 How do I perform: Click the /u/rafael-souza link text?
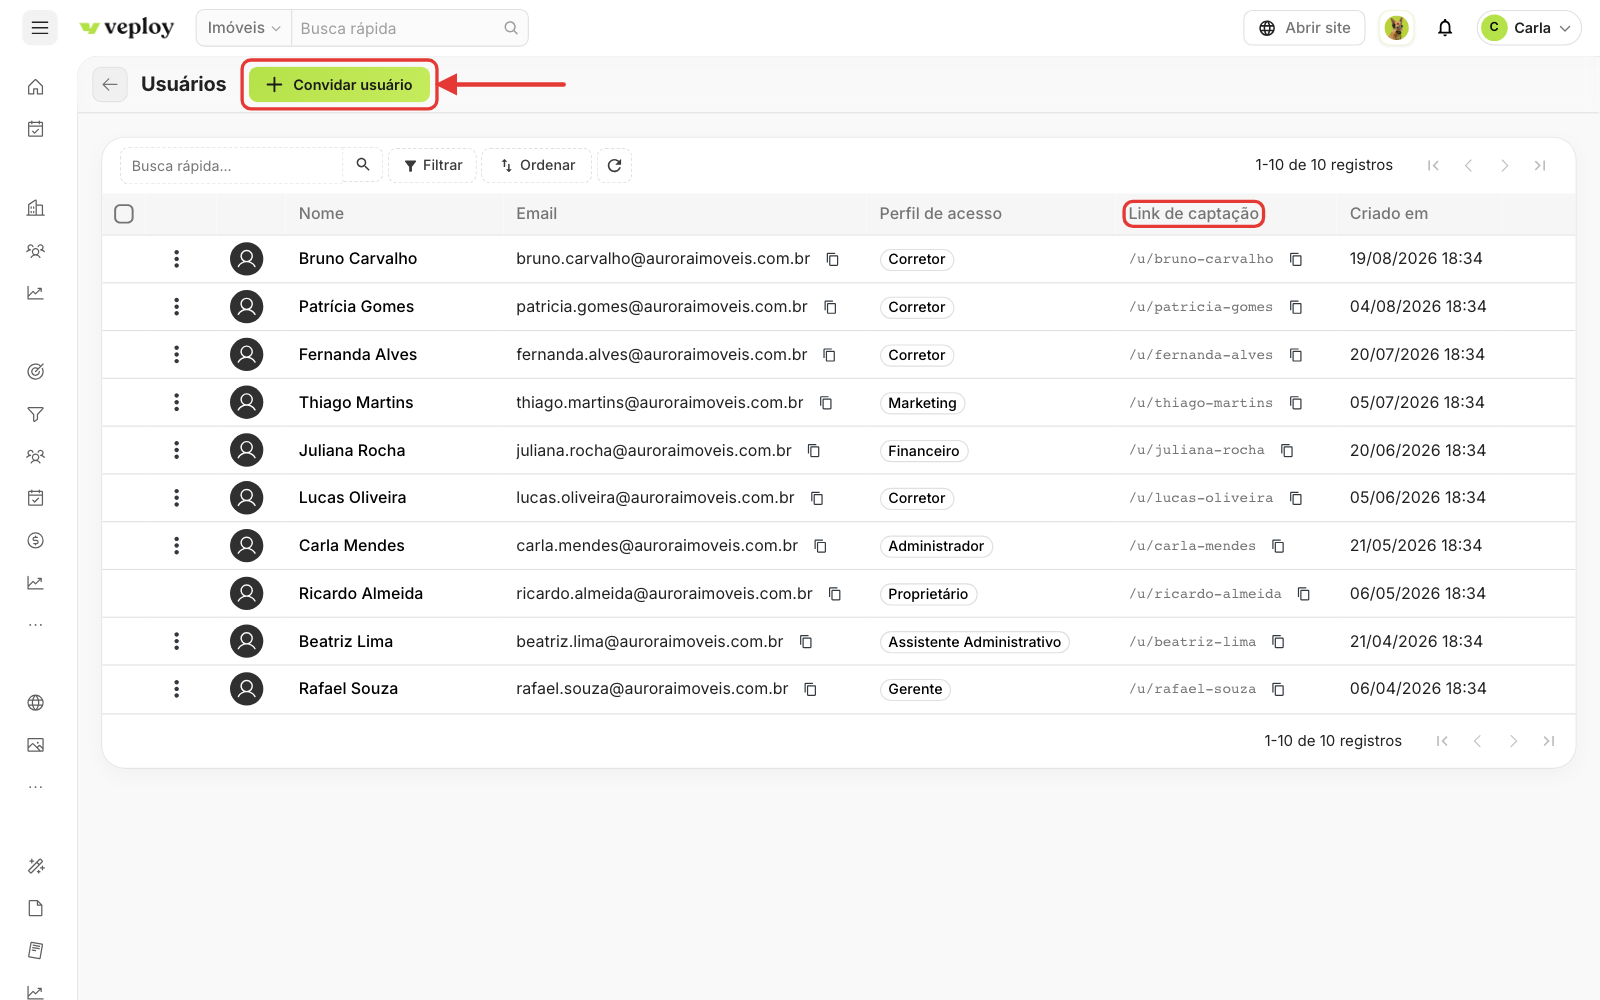pos(1192,689)
